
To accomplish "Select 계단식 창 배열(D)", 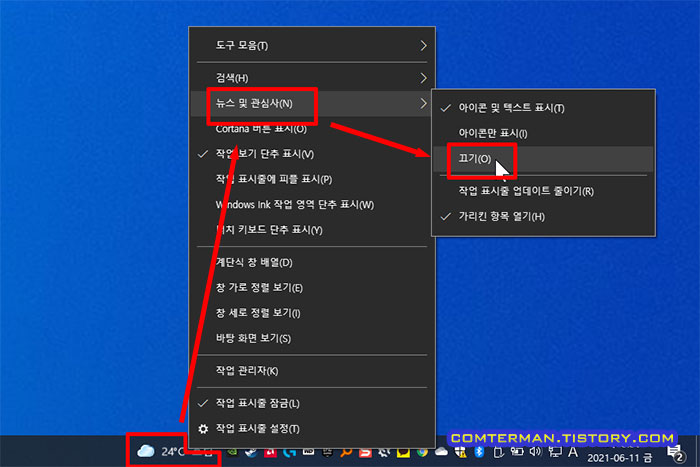I will [x=312, y=263].
